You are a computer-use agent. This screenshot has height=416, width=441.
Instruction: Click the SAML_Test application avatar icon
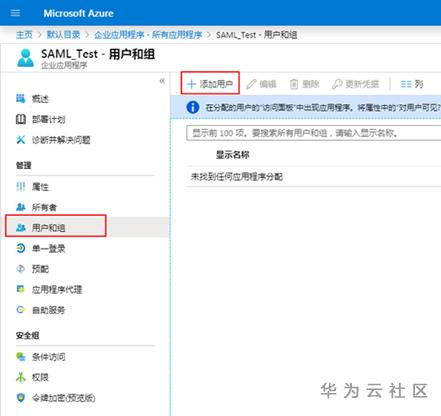(x=25, y=58)
